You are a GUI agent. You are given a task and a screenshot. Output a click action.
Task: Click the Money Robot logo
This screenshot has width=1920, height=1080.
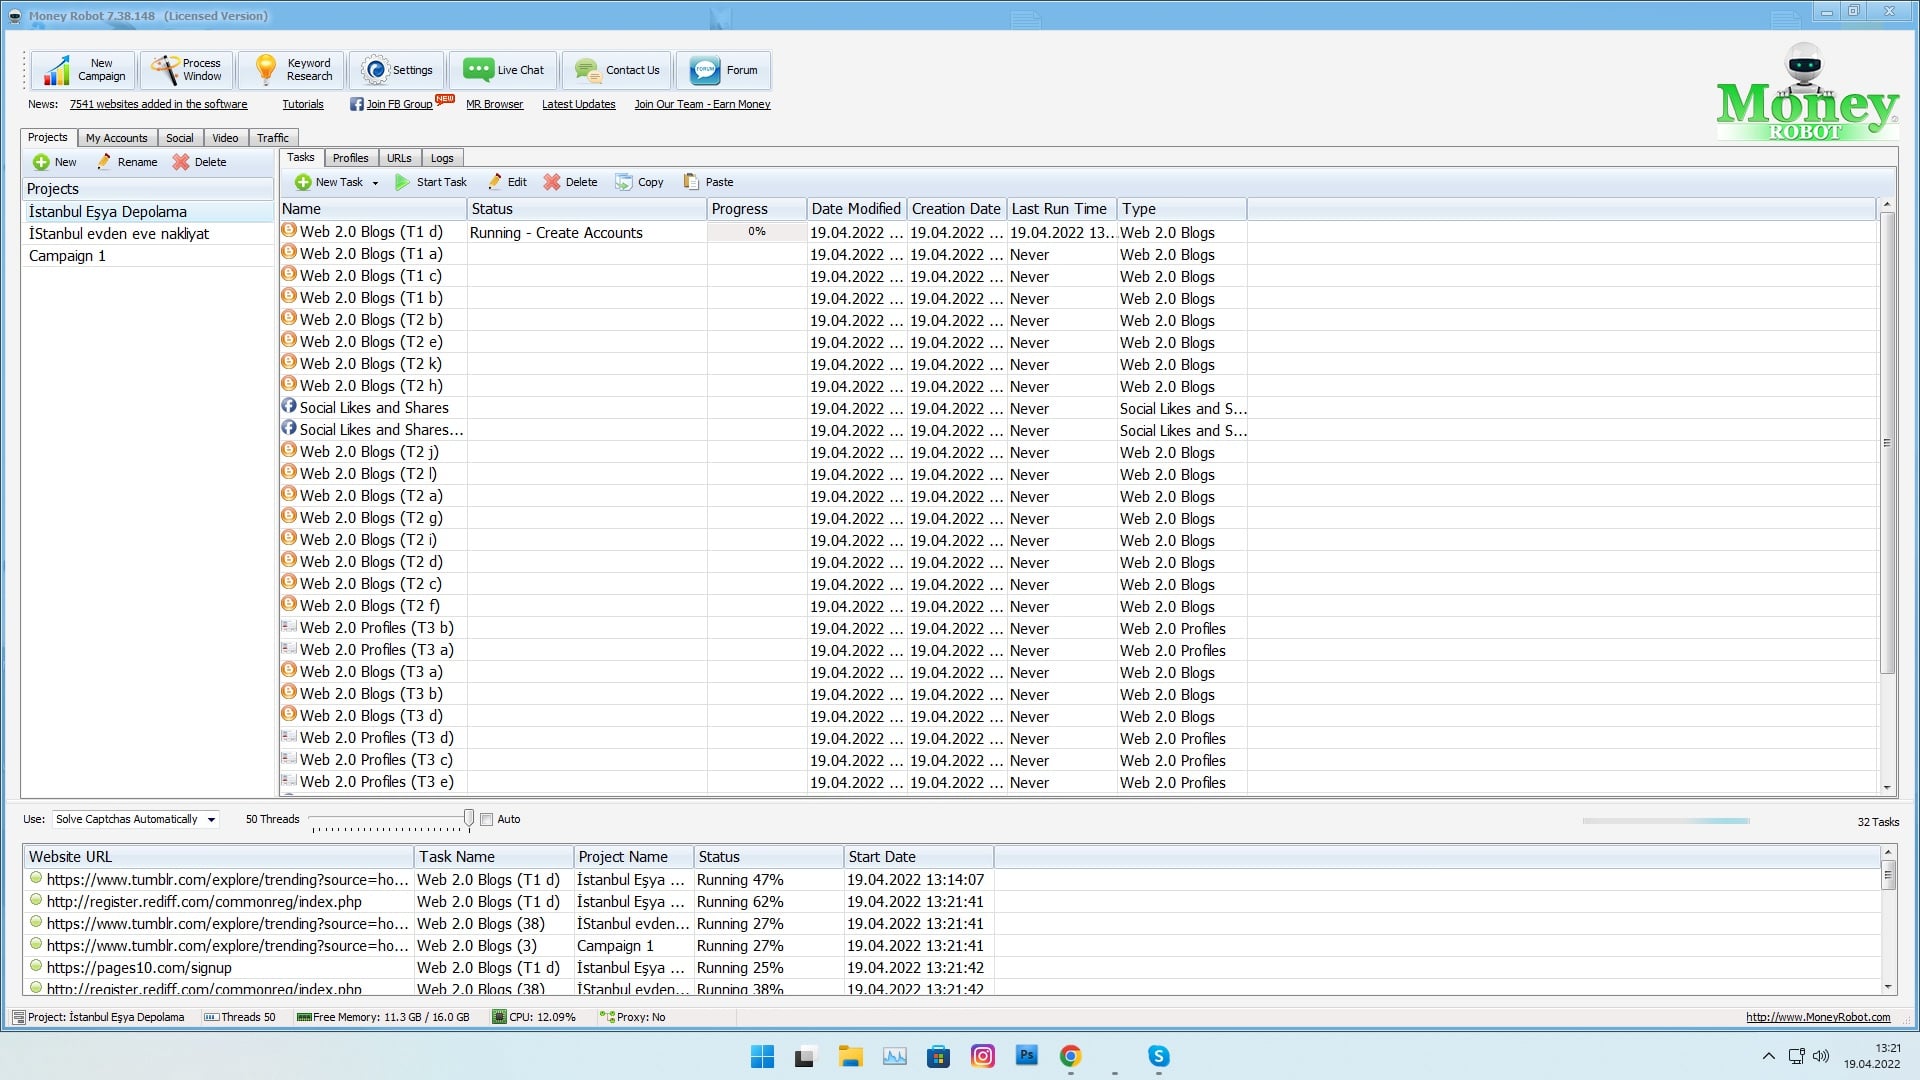pos(1807,92)
